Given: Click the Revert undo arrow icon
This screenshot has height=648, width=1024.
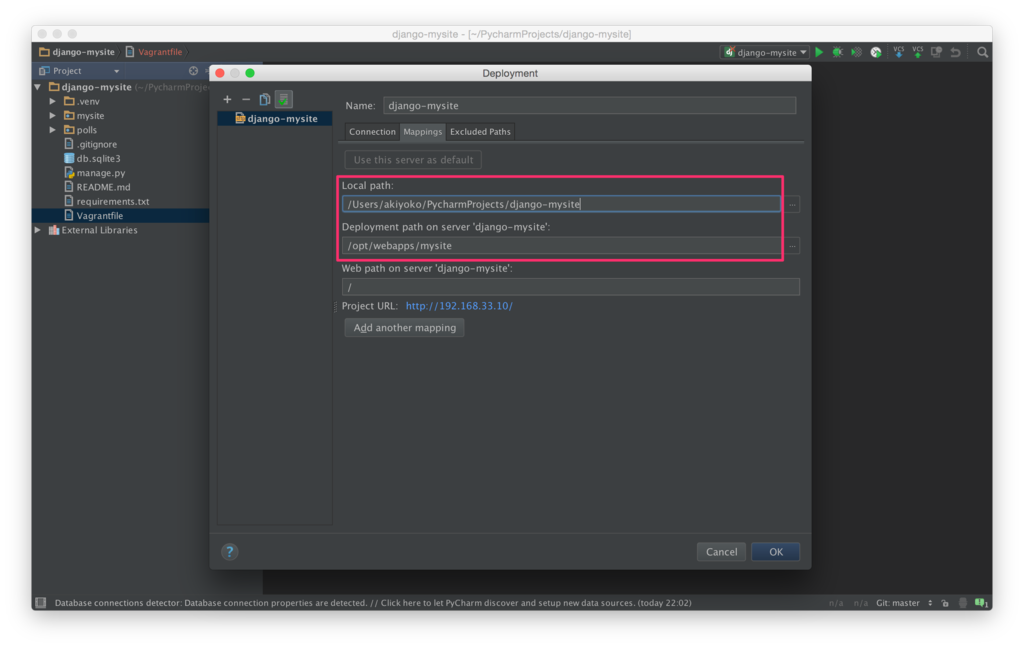Looking at the screenshot, I should click(956, 52).
